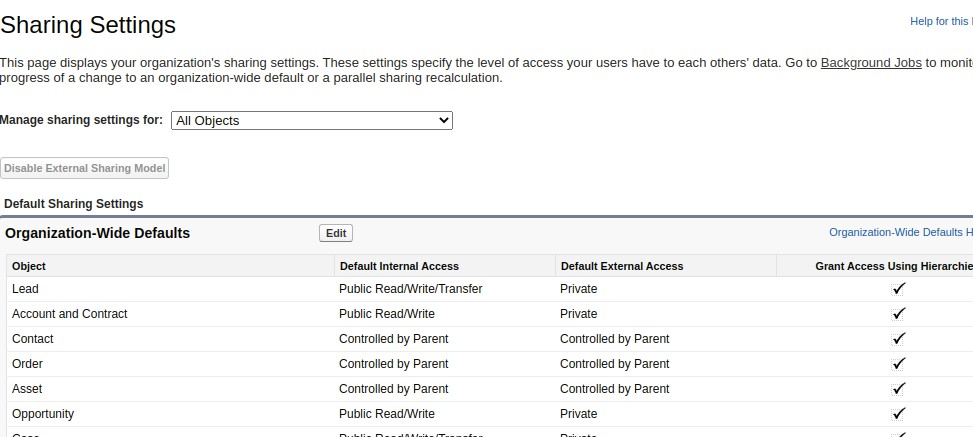
Task: Open the Help for this Page link
Action: (x=940, y=21)
